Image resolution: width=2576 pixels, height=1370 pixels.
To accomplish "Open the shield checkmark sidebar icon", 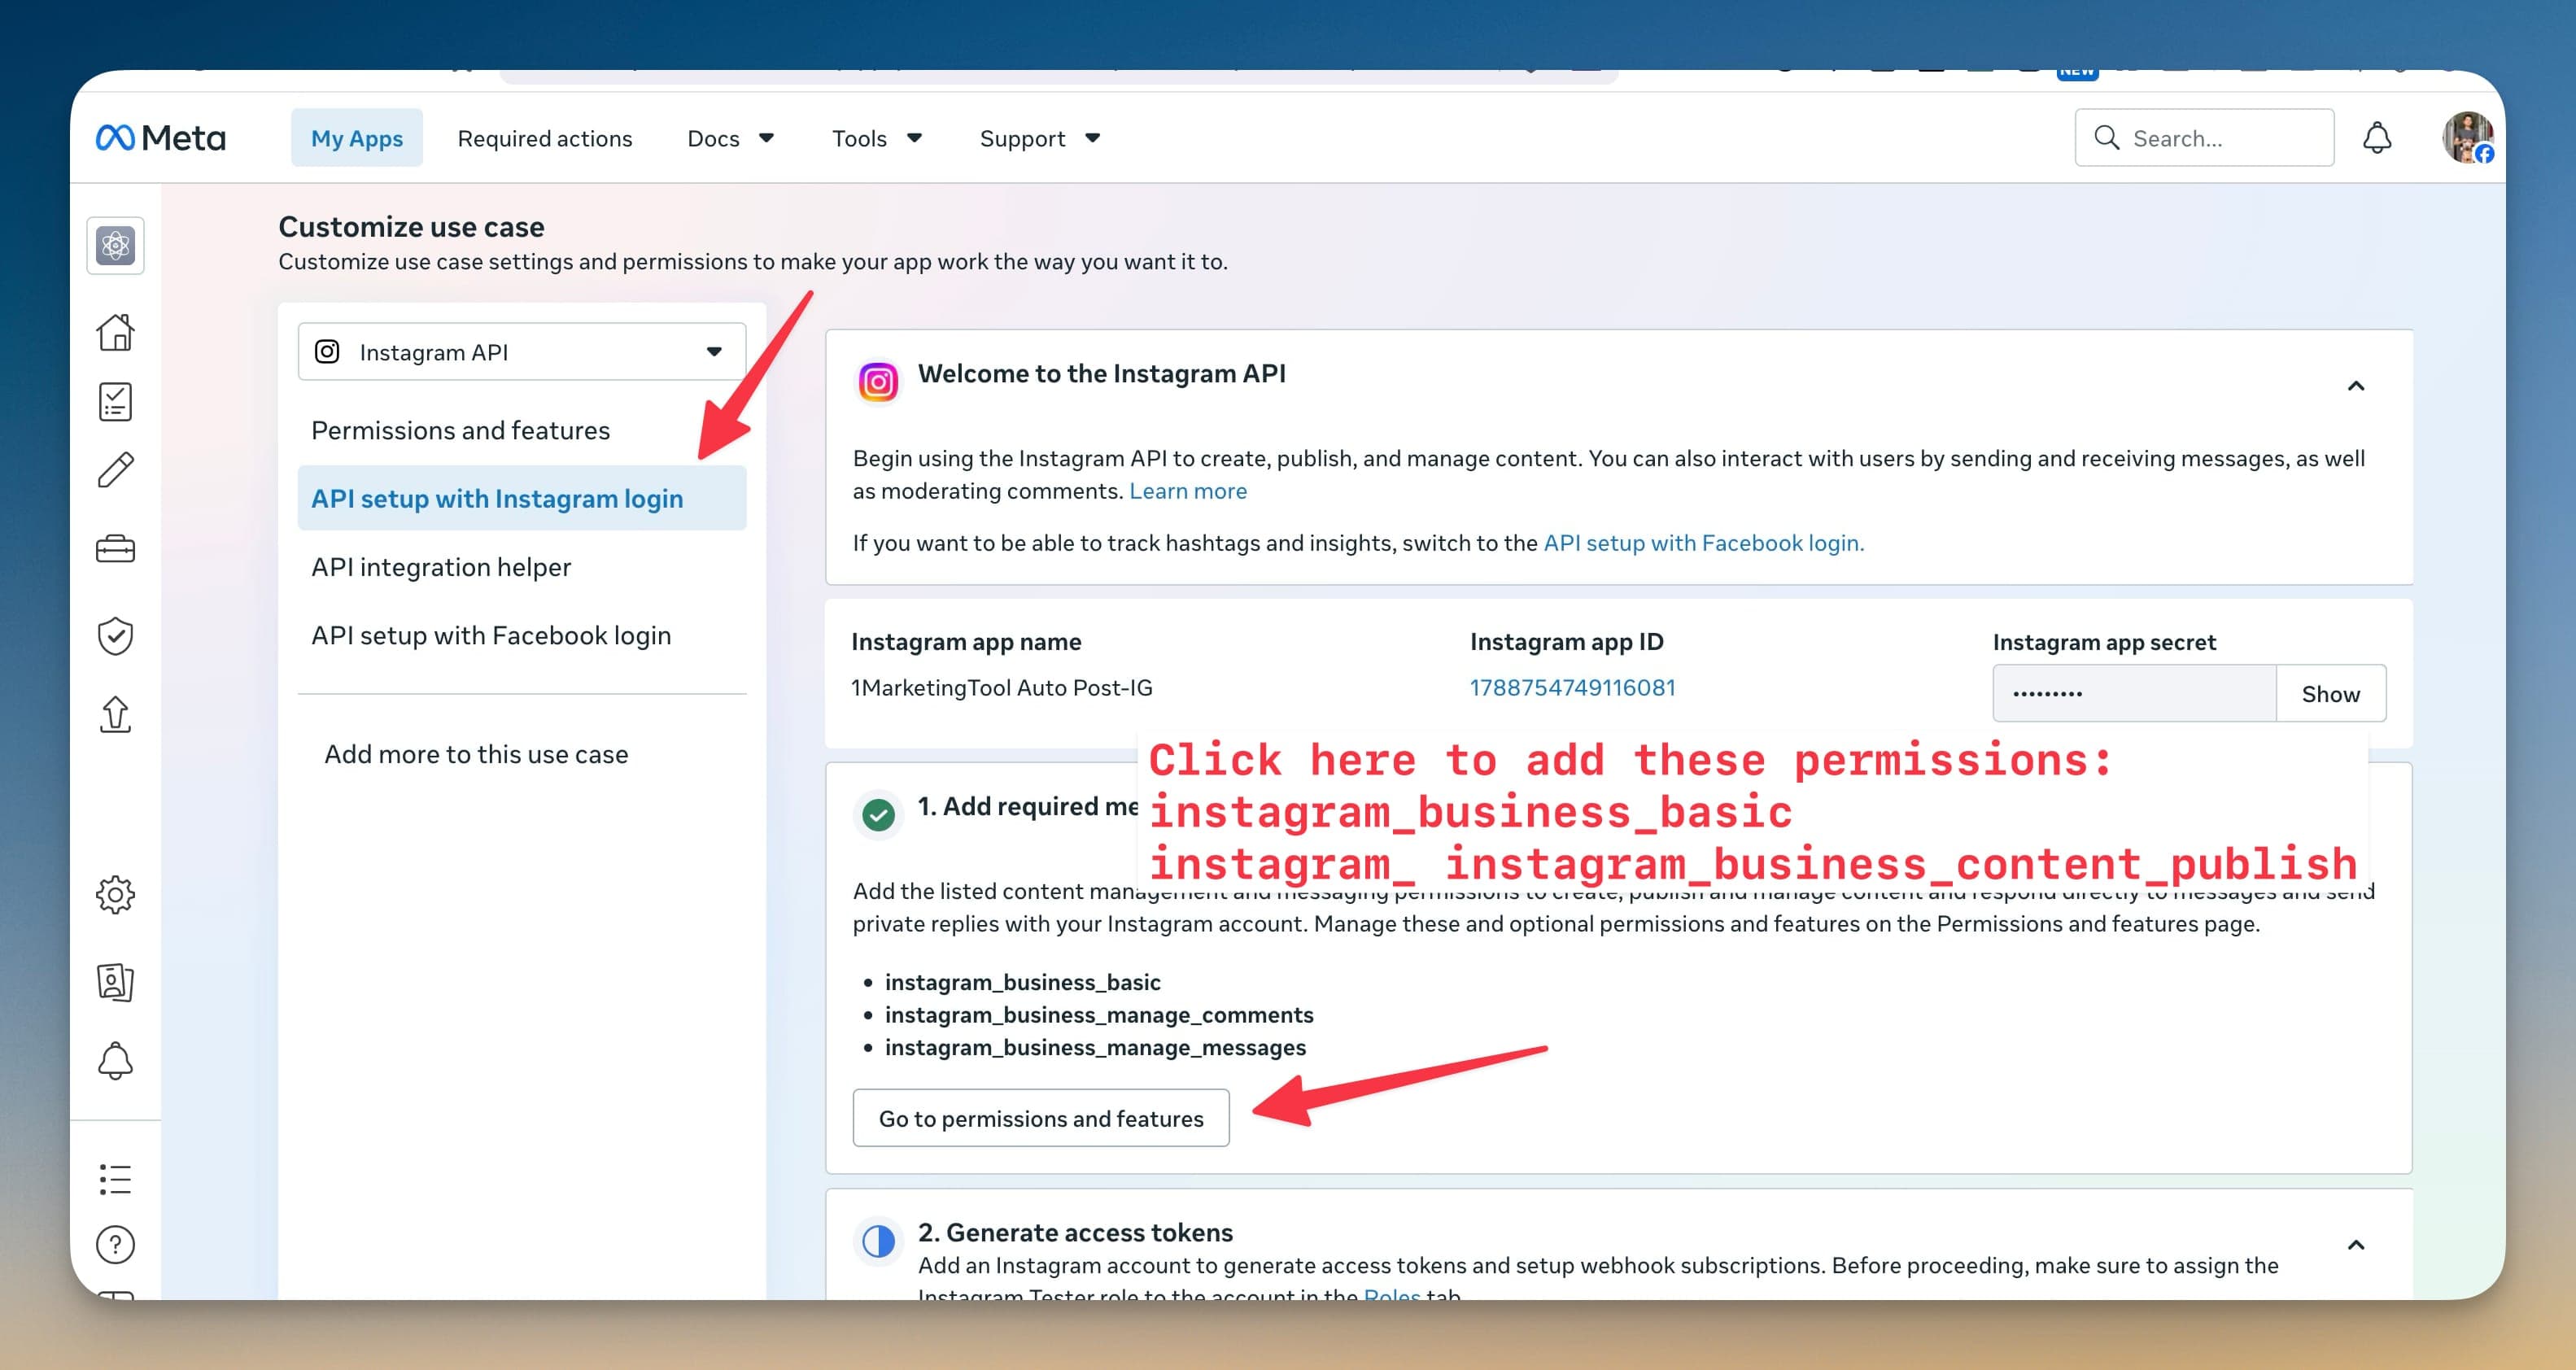I will coord(116,636).
